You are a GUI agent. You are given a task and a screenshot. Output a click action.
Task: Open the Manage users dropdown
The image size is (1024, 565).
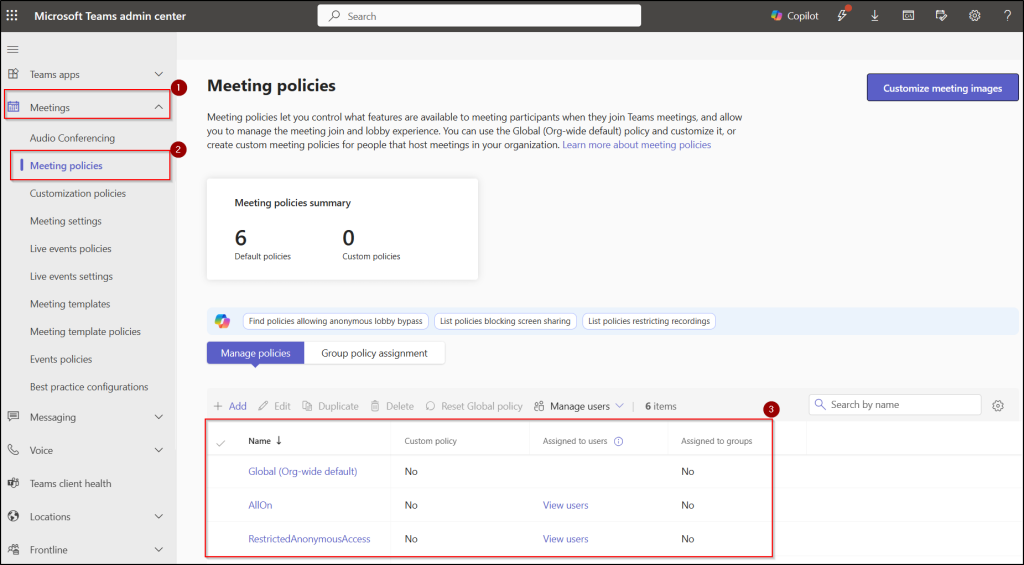579,406
